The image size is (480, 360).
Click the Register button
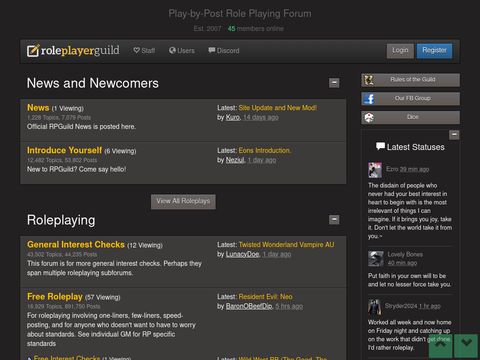(x=434, y=51)
